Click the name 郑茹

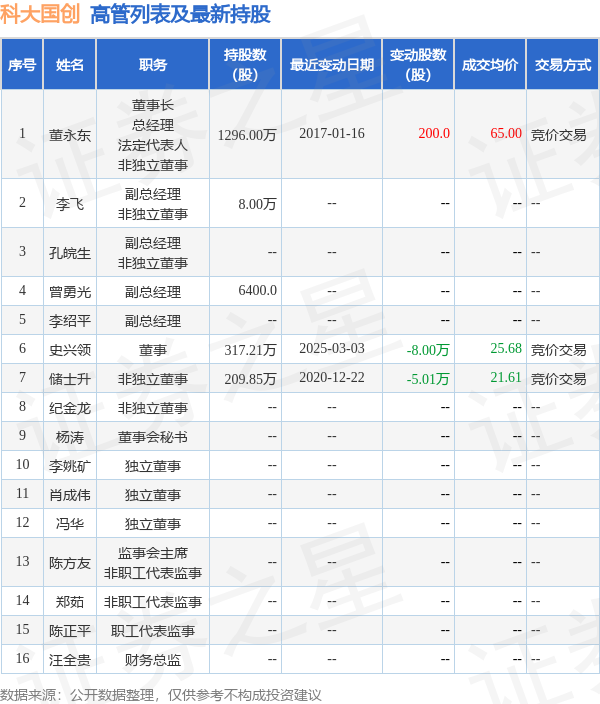[x=70, y=602]
